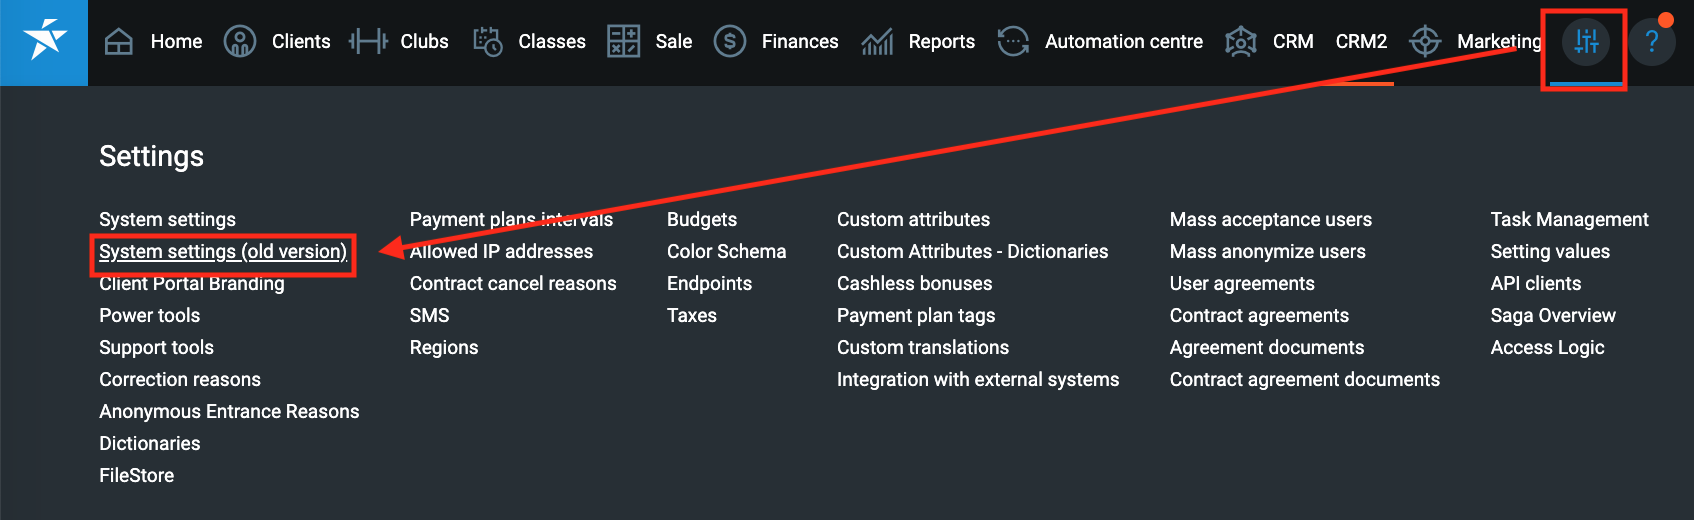The image size is (1694, 520).
Task: Open Integration with external systems
Action: (977, 380)
